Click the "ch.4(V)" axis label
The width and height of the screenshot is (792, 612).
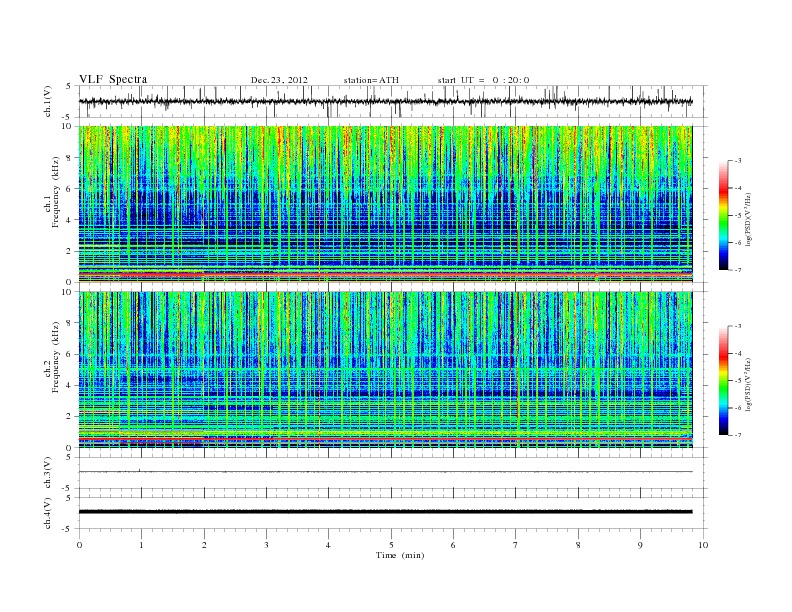48,513
